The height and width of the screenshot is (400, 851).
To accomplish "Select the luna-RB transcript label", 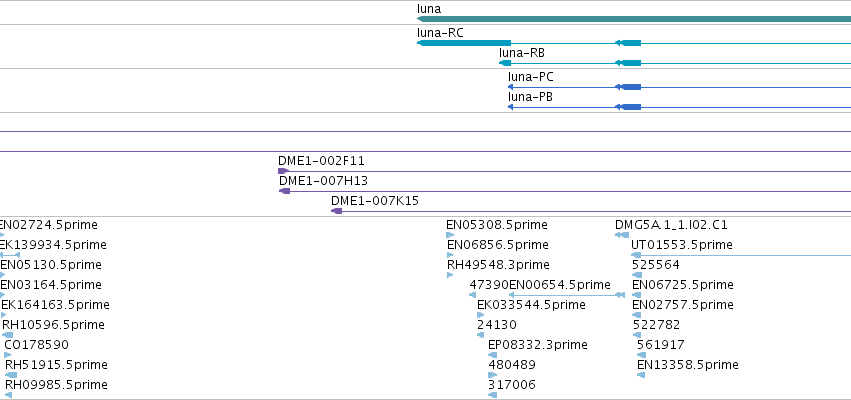I will 522,53.
